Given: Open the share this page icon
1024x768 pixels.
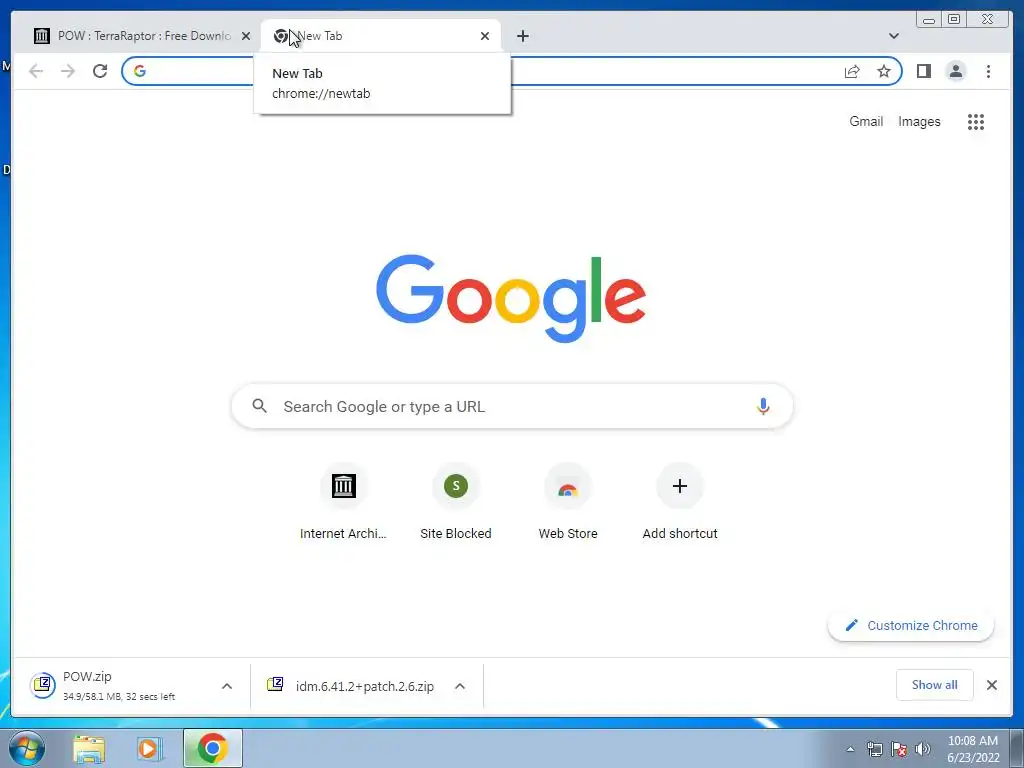Looking at the screenshot, I should 852,71.
